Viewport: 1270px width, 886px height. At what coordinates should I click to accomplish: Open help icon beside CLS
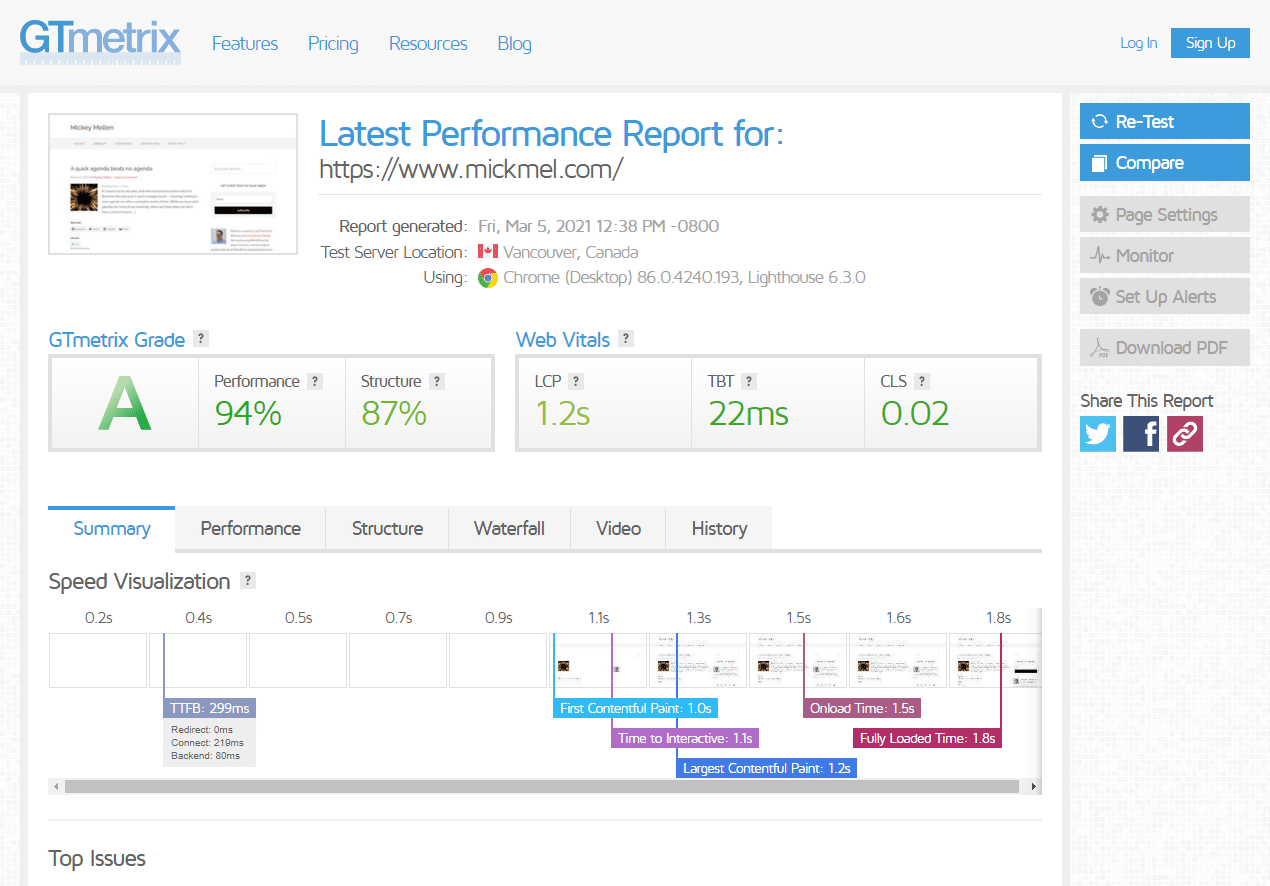(x=922, y=381)
